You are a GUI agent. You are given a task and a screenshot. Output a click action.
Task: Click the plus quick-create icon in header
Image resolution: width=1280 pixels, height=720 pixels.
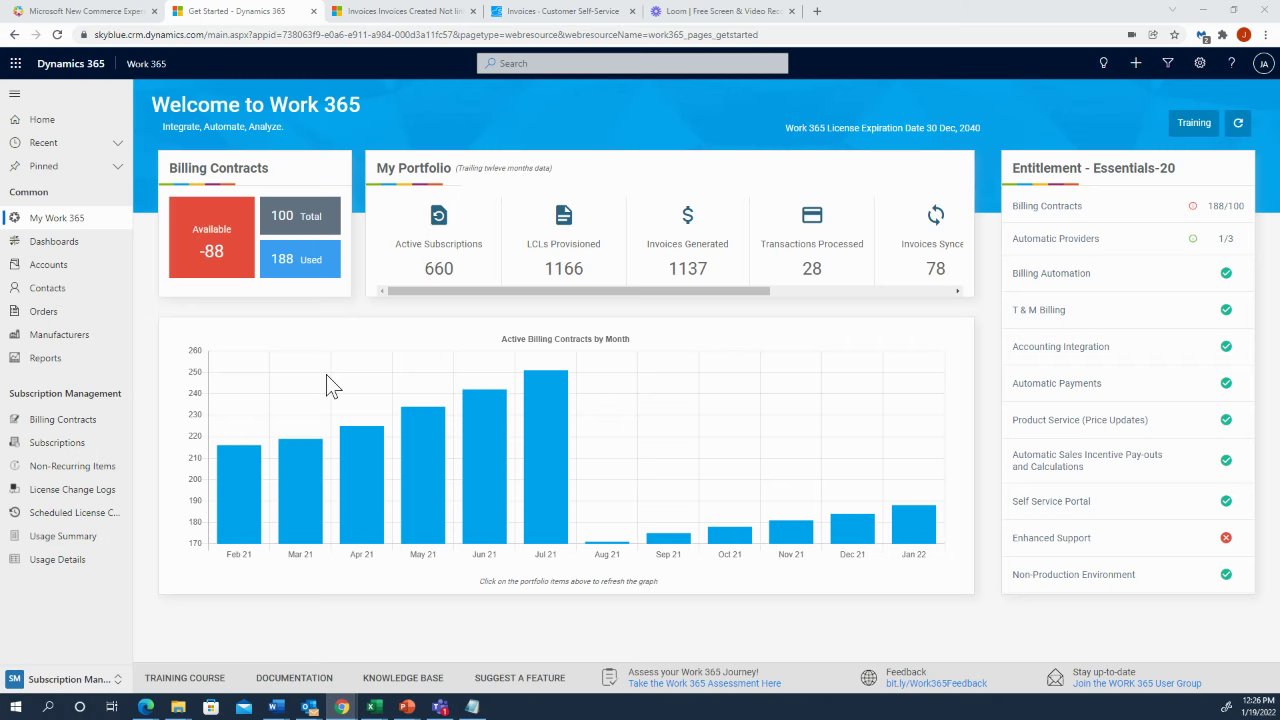[x=1135, y=63]
